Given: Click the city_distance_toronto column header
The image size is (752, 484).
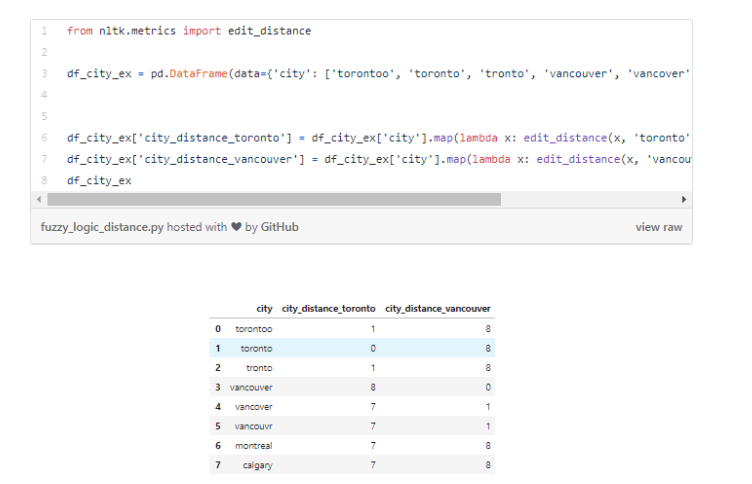Looking at the screenshot, I should coord(329,309).
